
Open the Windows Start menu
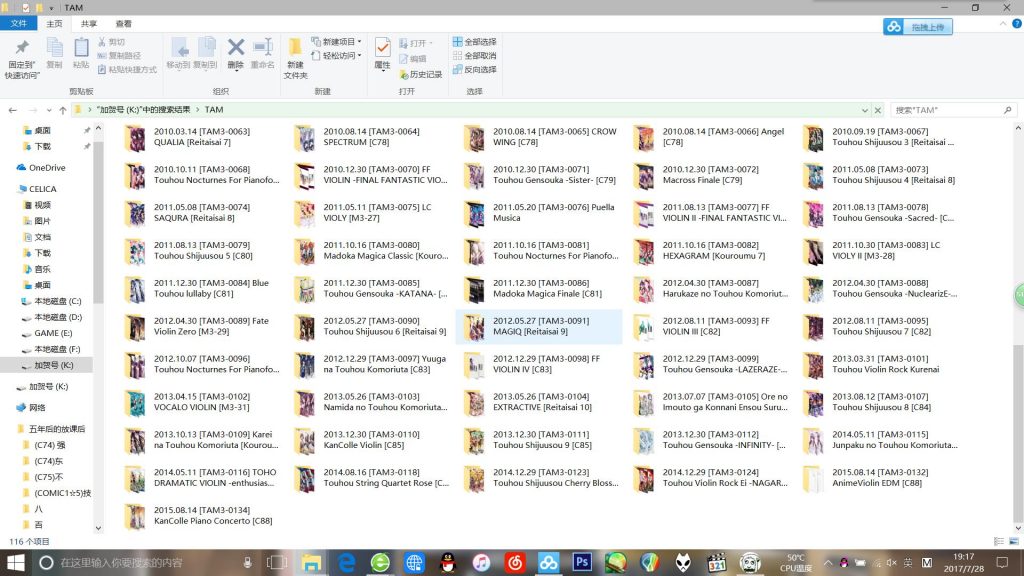pos(15,562)
